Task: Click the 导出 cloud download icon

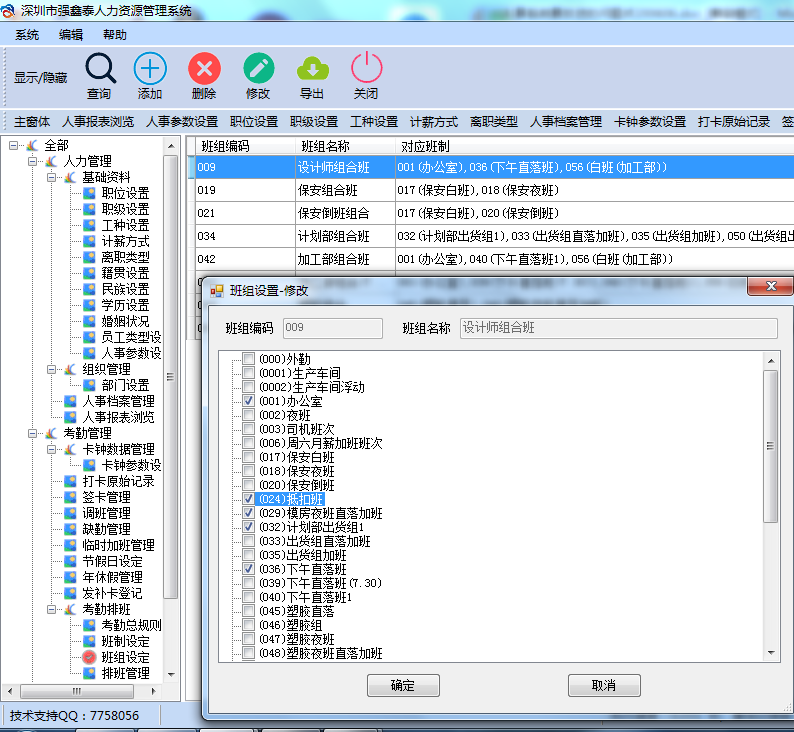Action: pyautogui.click(x=312, y=69)
